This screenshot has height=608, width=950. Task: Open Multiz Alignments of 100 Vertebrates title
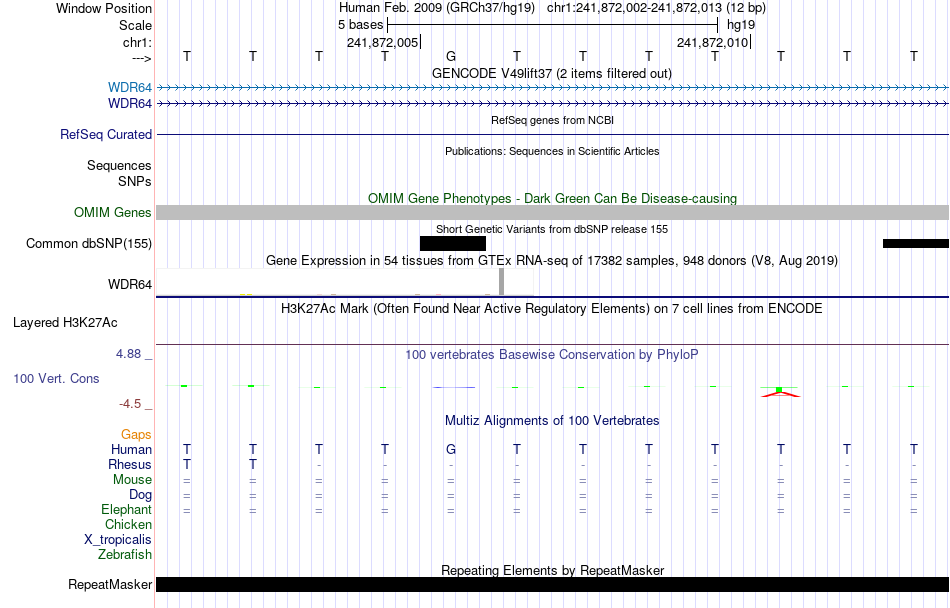tap(552, 420)
